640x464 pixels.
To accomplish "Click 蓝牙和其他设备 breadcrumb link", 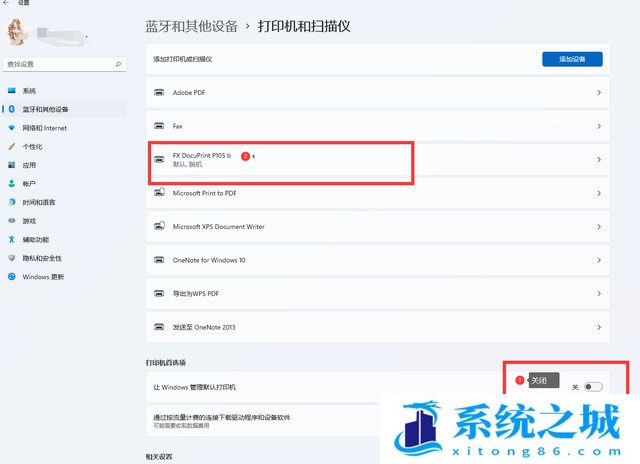I will point(191,27).
